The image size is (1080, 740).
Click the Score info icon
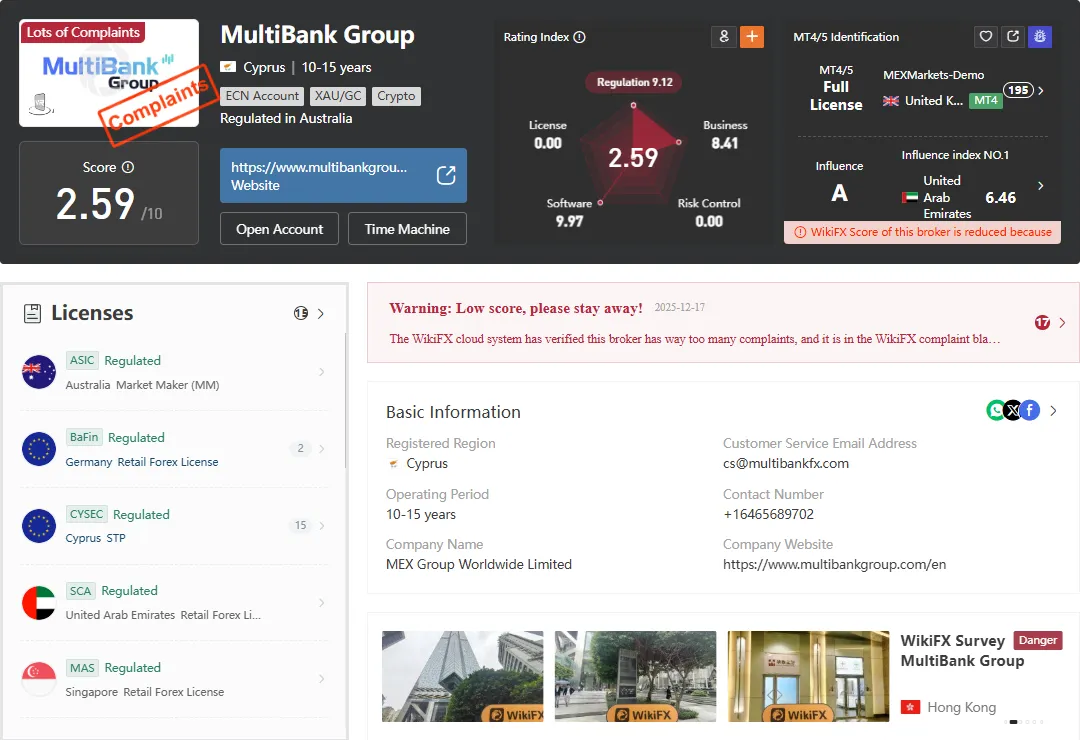point(127,167)
